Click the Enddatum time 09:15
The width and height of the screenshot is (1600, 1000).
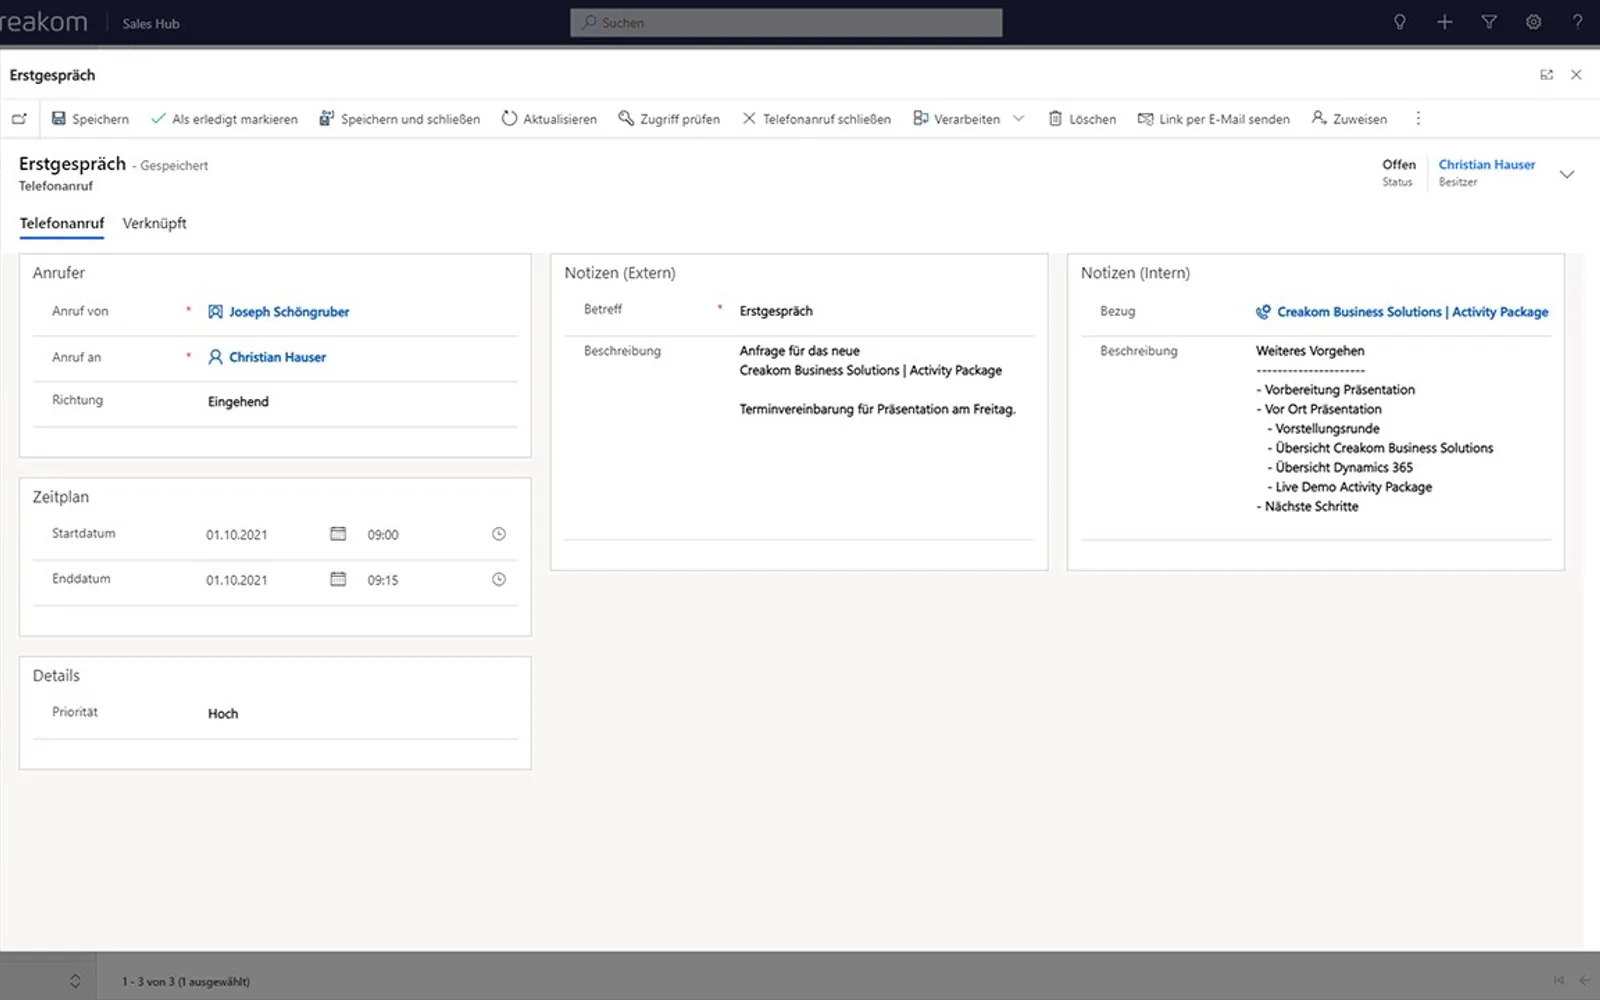382,580
